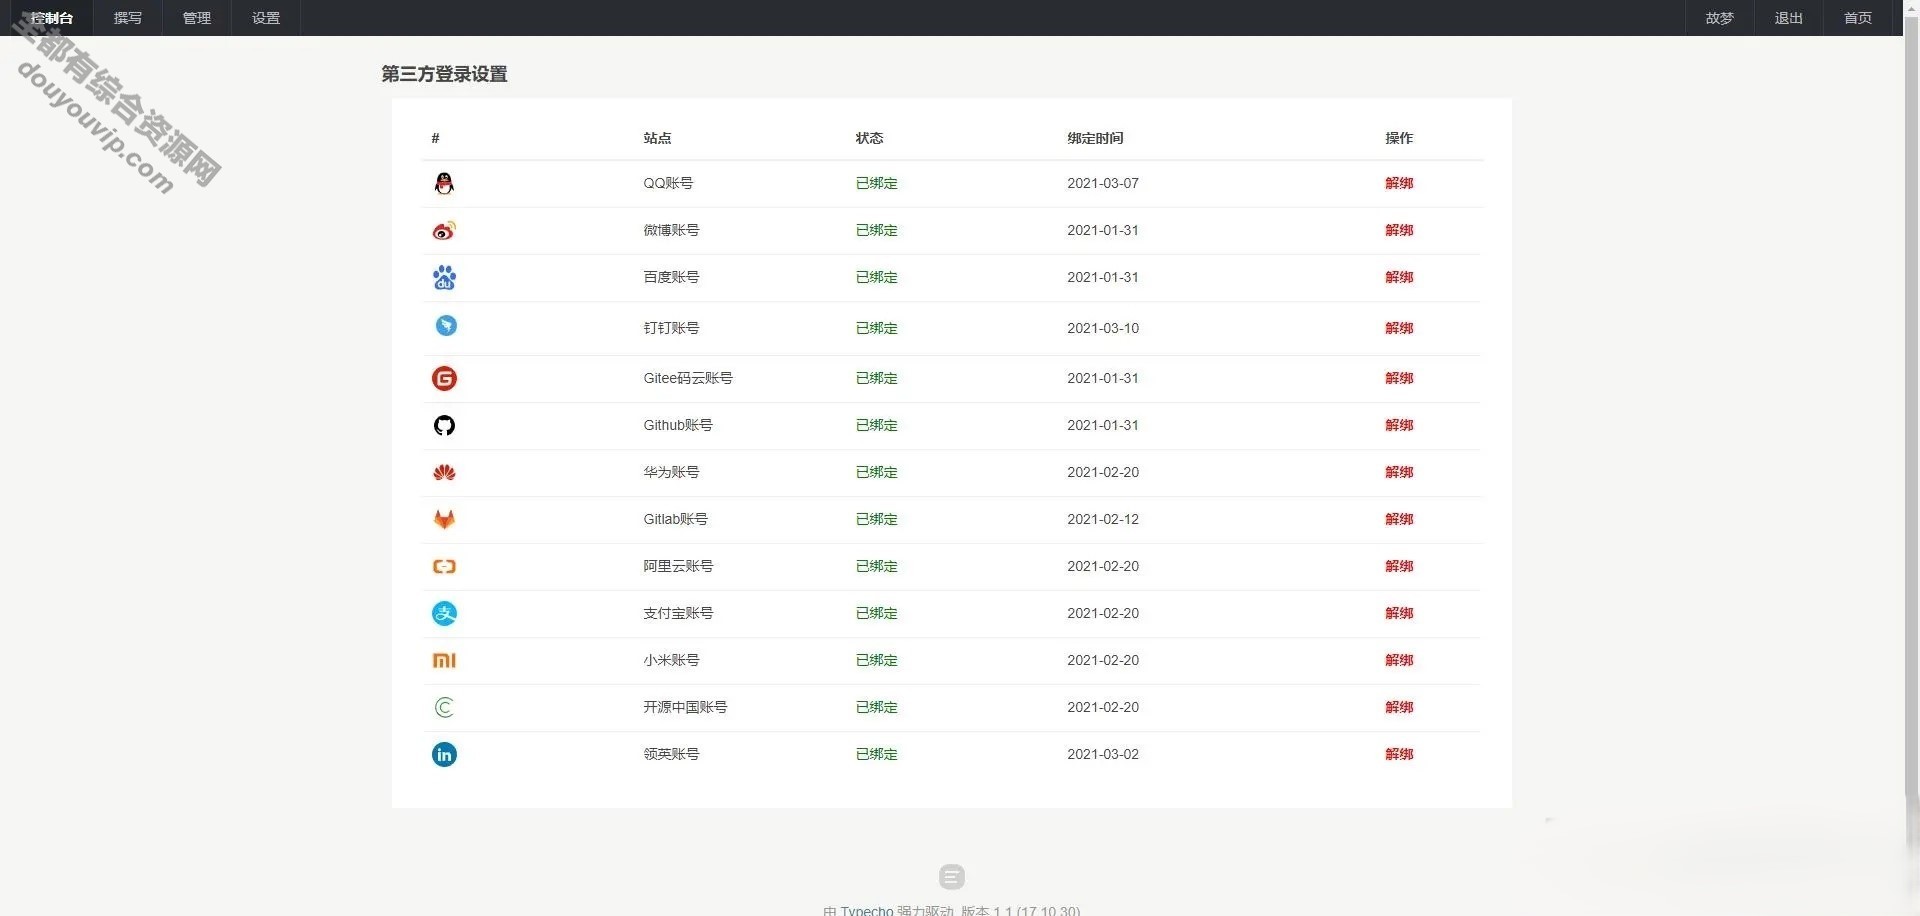1920x916 pixels.
Task: Click the Aliyun orange bracket icon
Action: [444, 566]
